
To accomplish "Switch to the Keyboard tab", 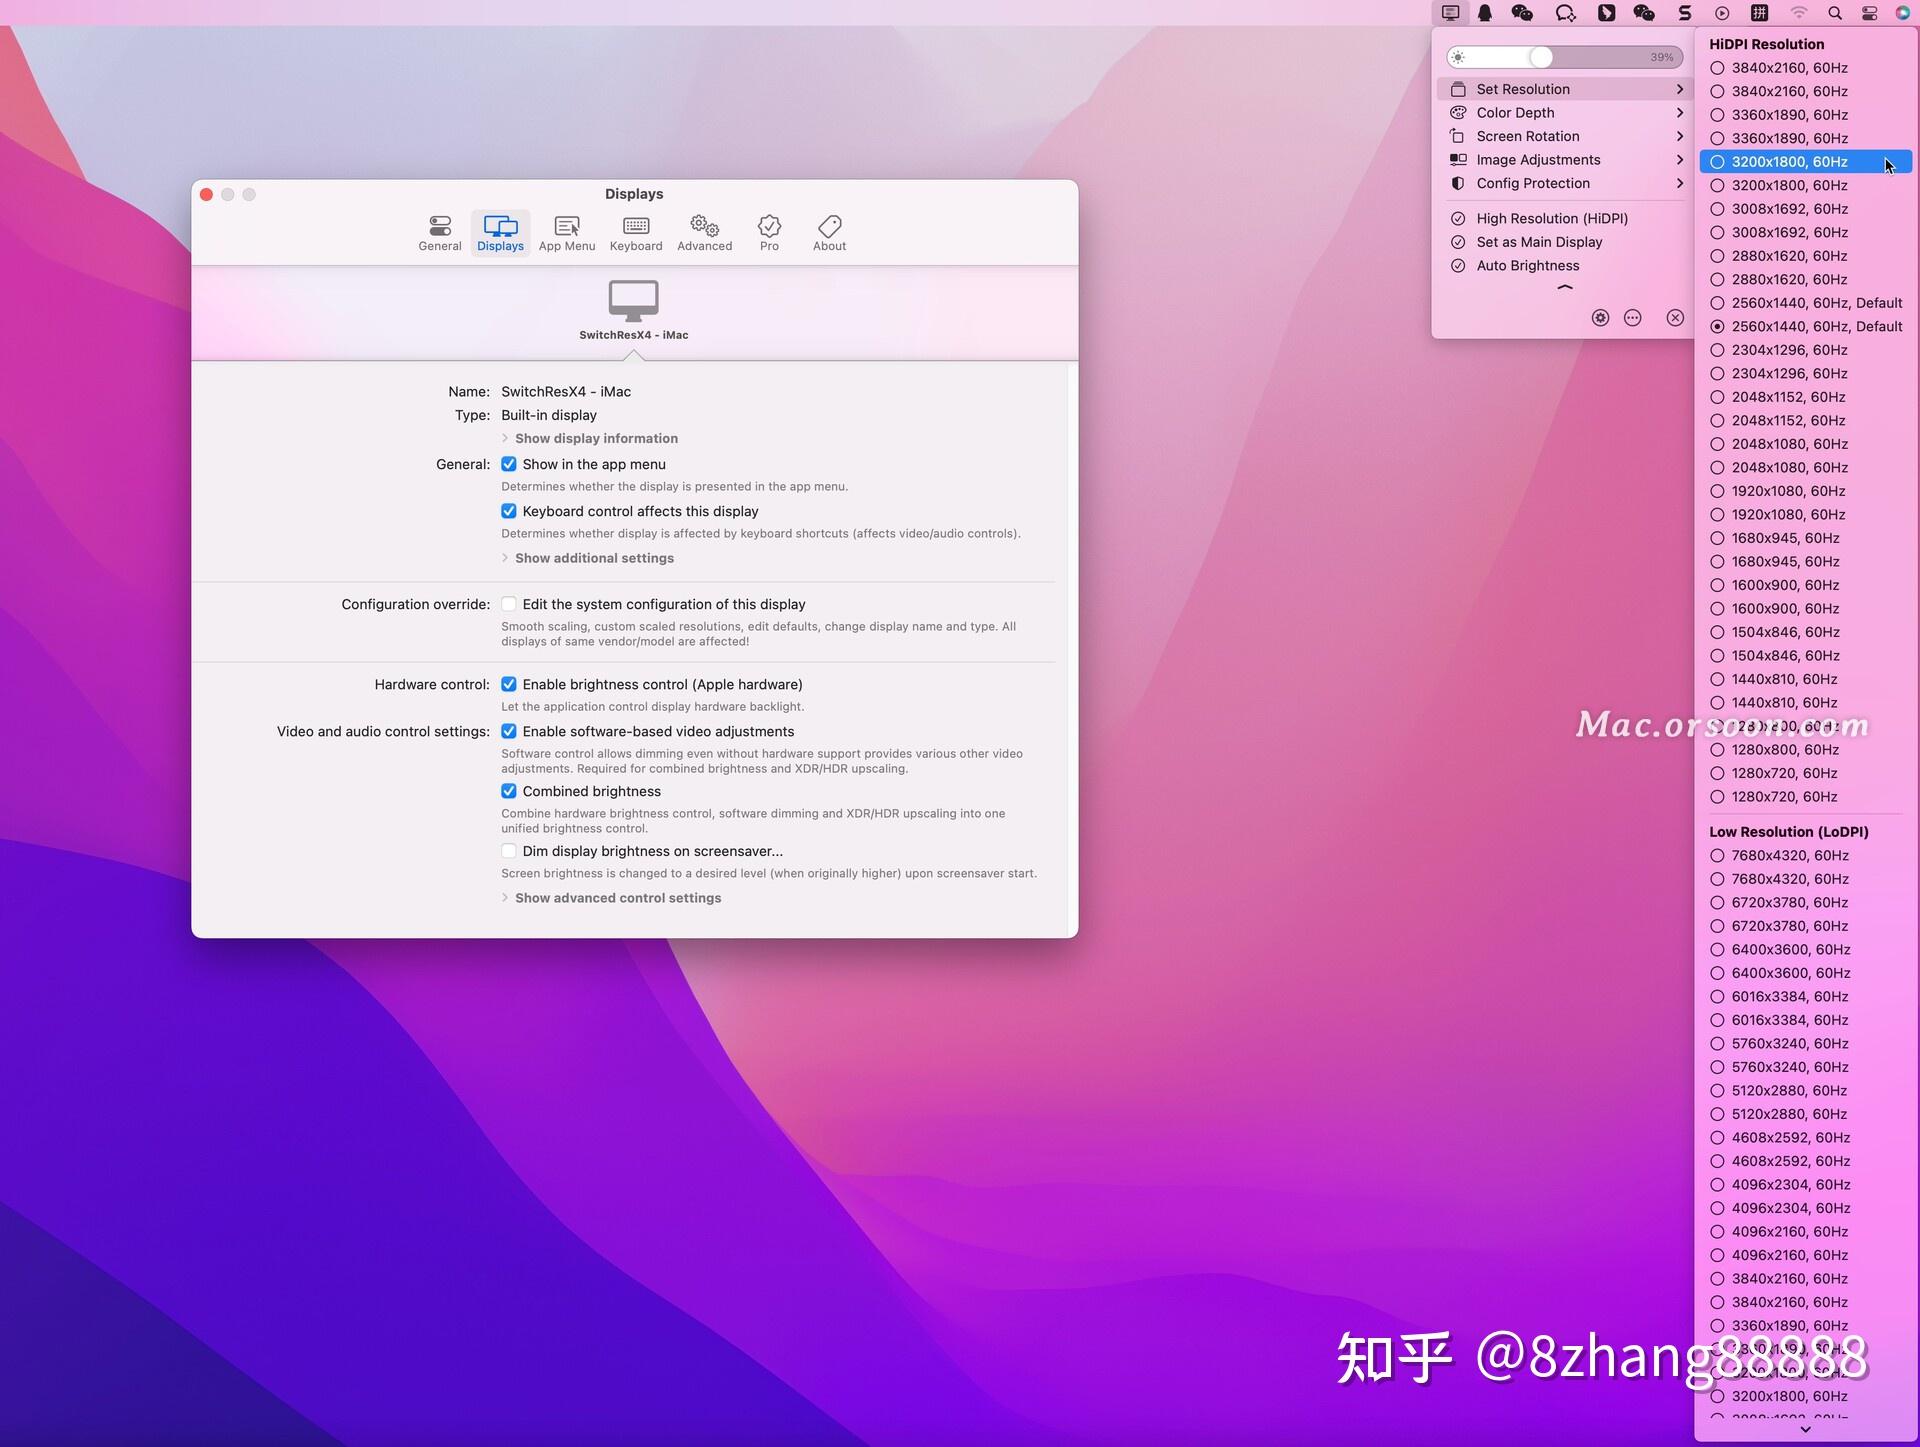I will [x=635, y=232].
